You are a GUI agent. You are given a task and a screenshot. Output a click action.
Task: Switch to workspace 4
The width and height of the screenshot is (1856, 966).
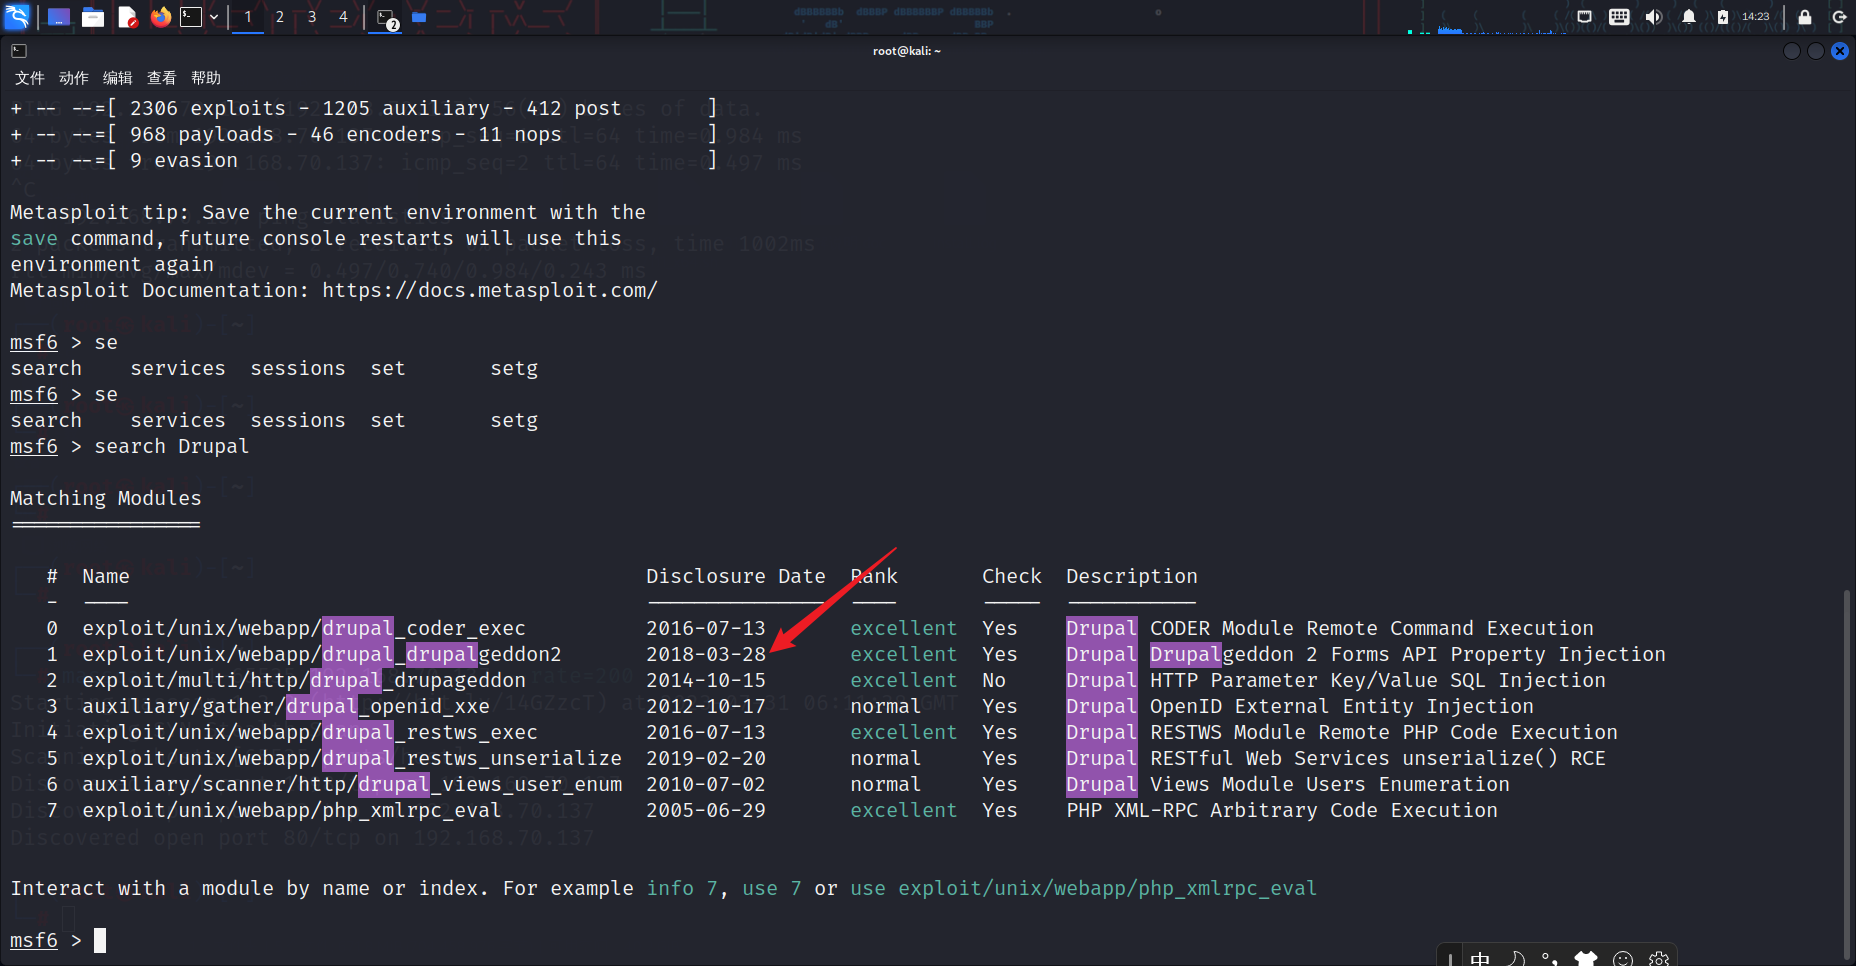[x=343, y=17]
